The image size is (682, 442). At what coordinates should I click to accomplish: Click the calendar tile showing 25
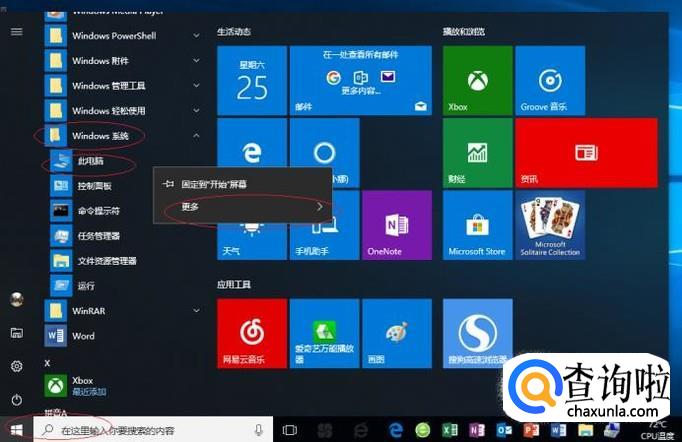tap(251, 78)
